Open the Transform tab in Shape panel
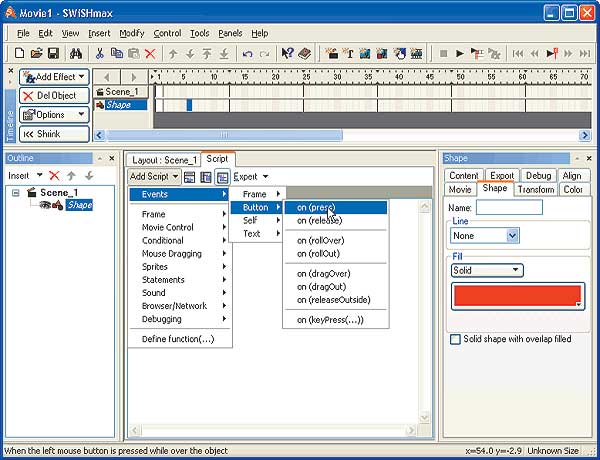 [x=536, y=189]
